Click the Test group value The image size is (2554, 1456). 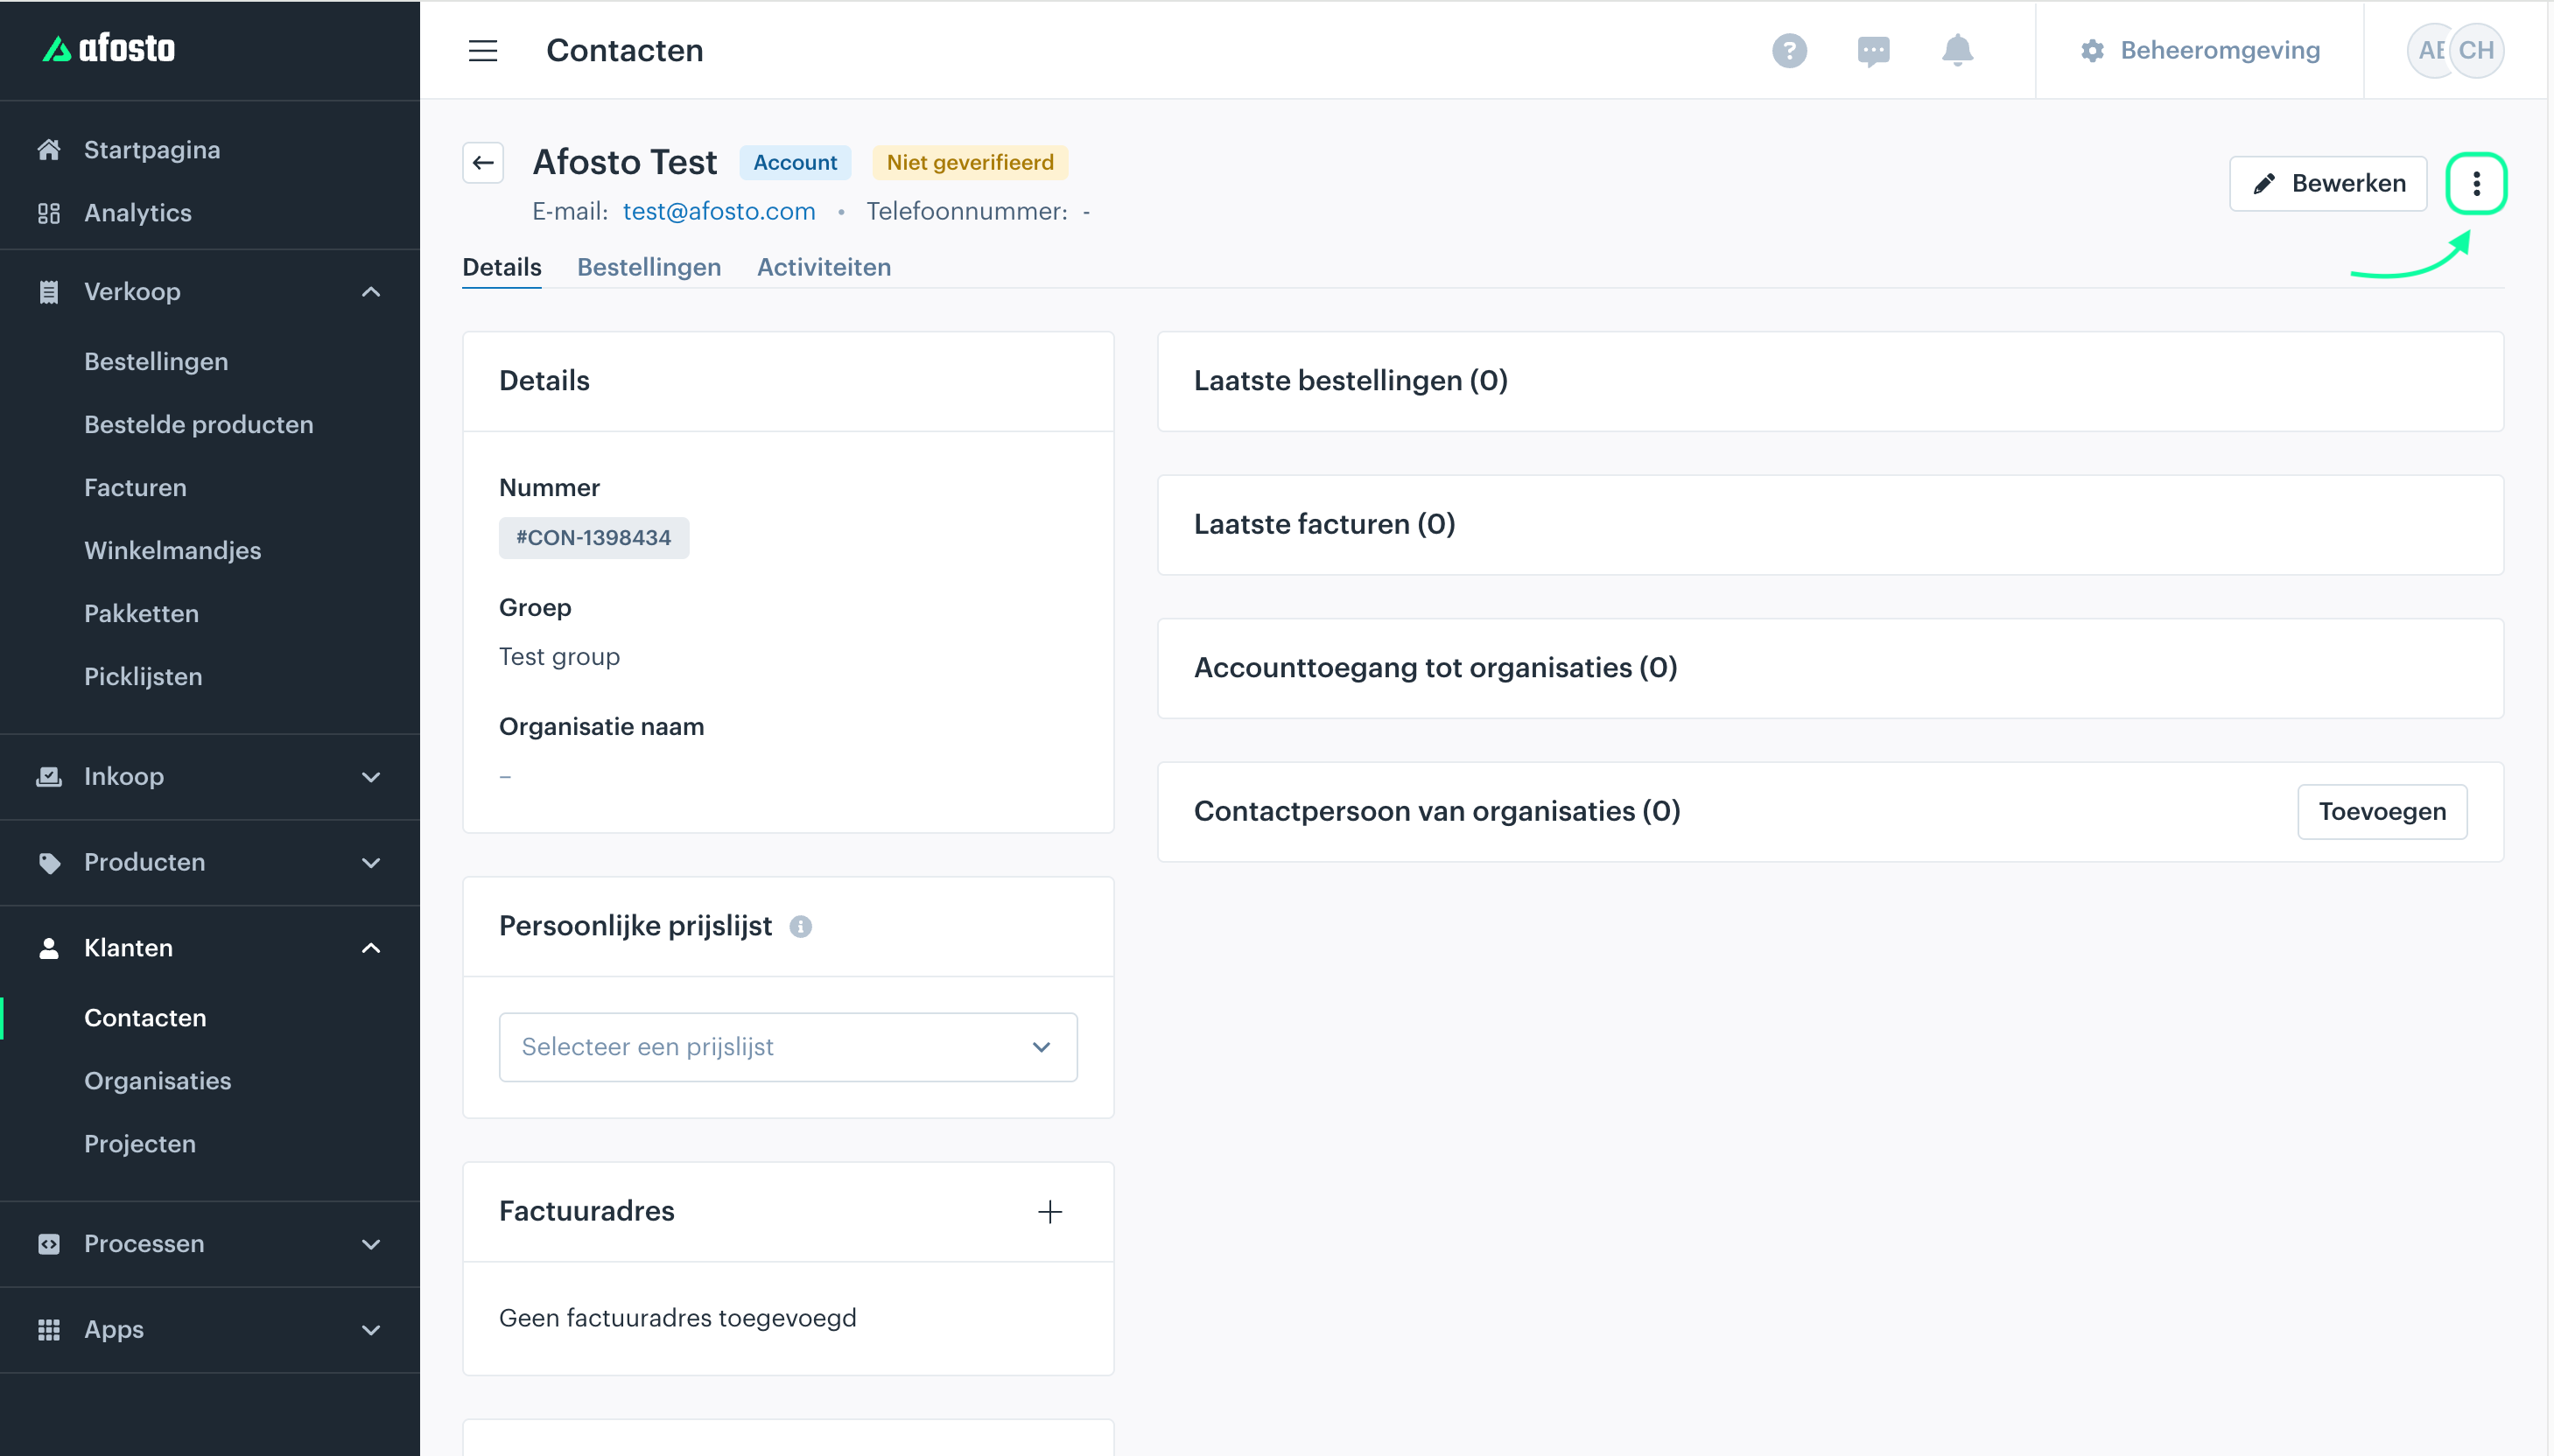559,657
